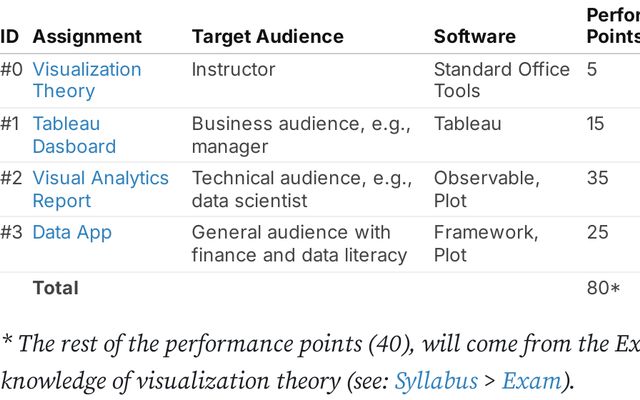Click the Total row label
The width and height of the screenshot is (640, 400).
pos(55,287)
